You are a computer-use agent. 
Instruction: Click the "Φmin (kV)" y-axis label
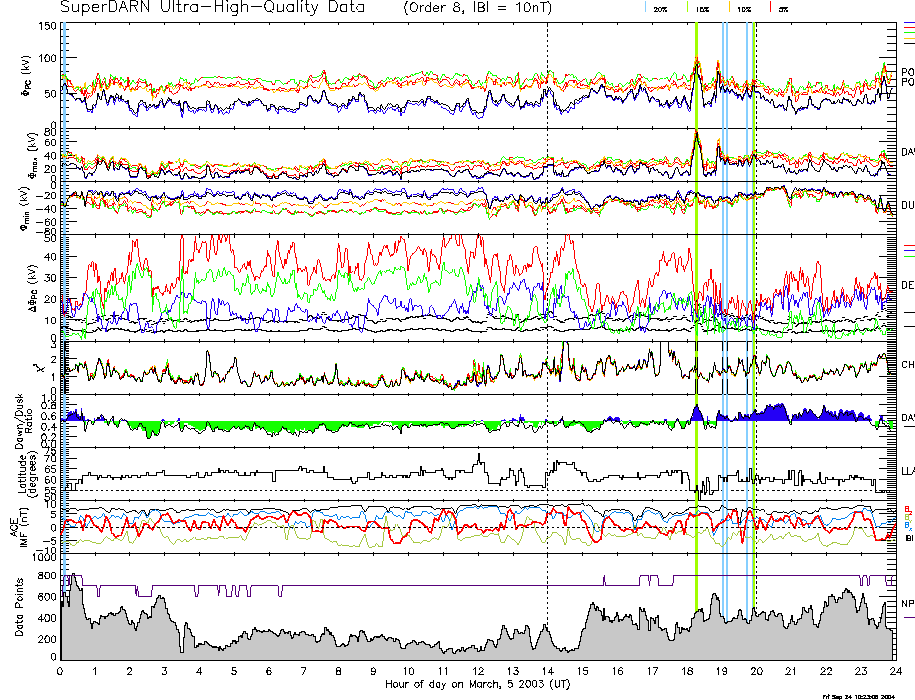point(26,208)
